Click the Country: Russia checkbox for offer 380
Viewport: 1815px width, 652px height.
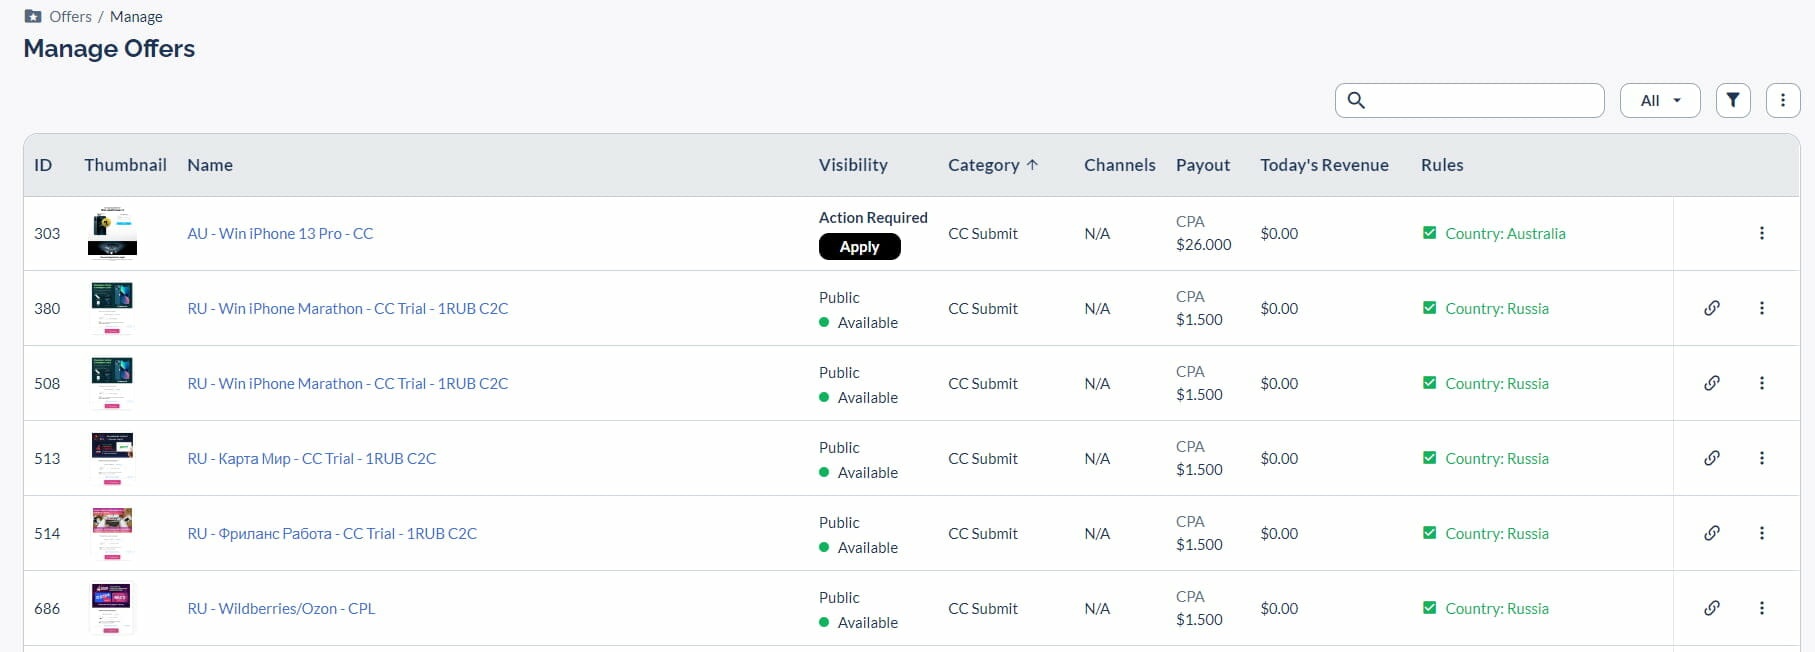[x=1429, y=308]
